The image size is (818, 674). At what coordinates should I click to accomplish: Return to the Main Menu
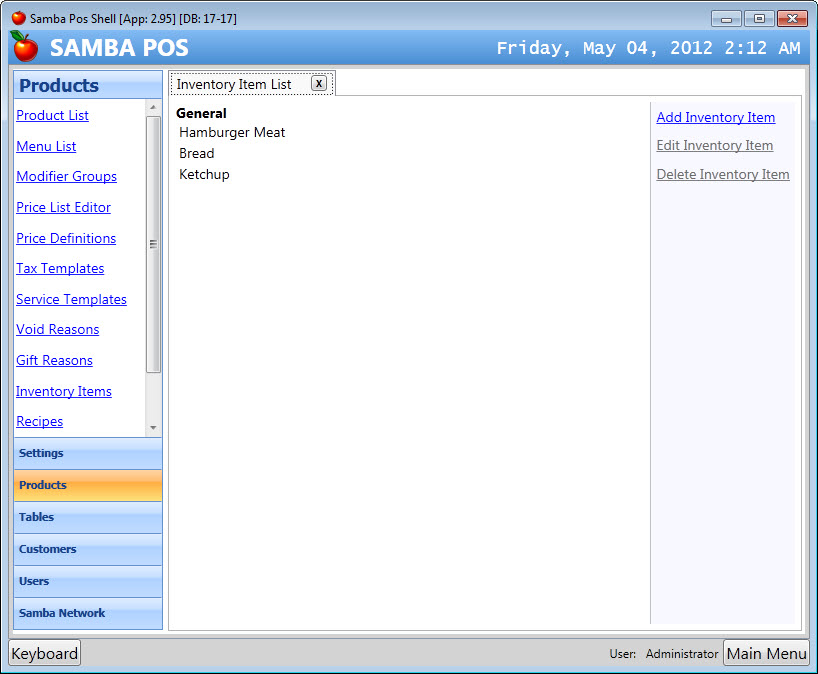click(766, 653)
